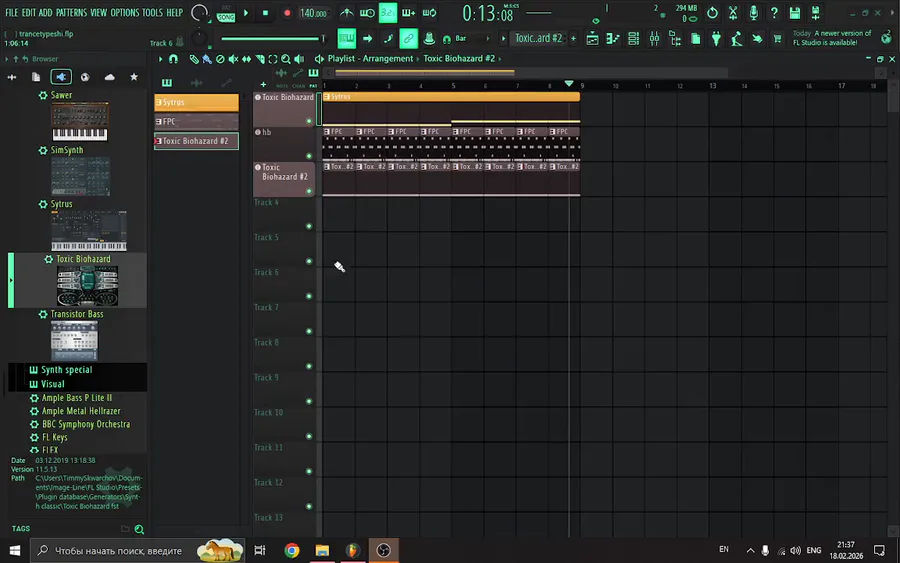The width and height of the screenshot is (900, 563).
Task: Click the record button
Action: point(287,13)
